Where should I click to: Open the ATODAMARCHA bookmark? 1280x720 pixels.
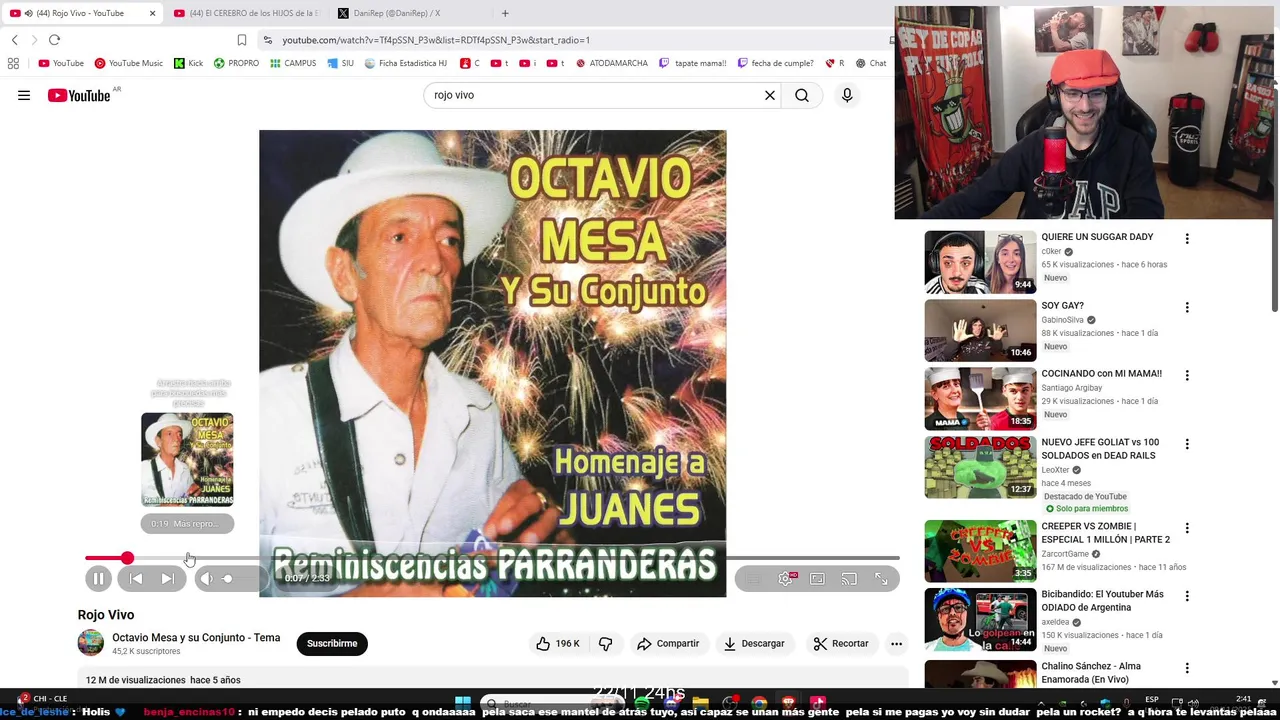tap(612, 63)
